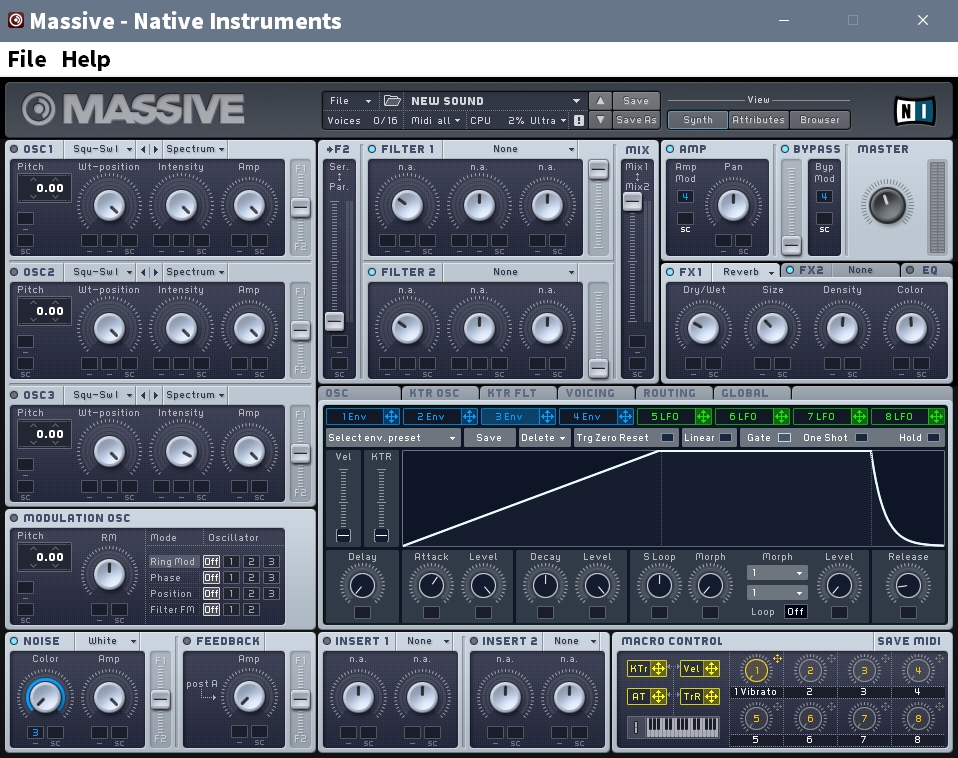
Task: Select next OSC1 wavetable arrow
Action: click(155, 149)
